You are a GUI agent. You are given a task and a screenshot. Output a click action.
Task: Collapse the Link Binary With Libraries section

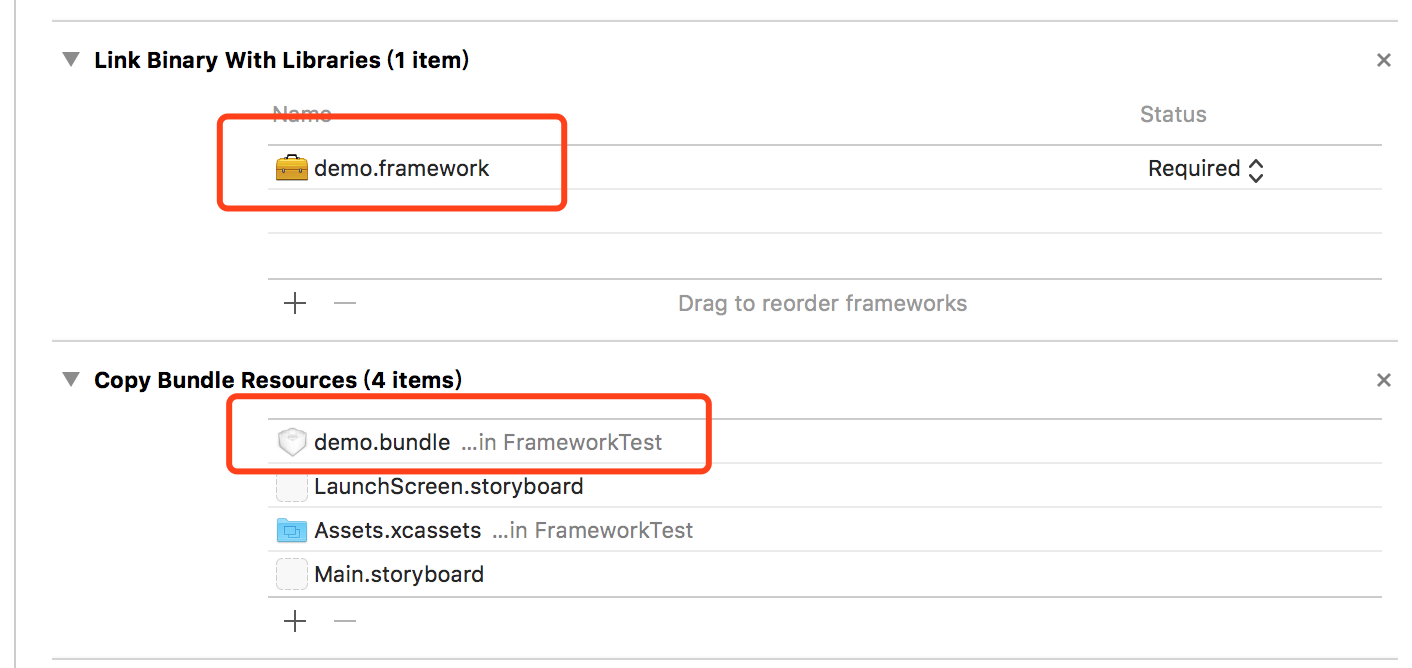[70, 60]
